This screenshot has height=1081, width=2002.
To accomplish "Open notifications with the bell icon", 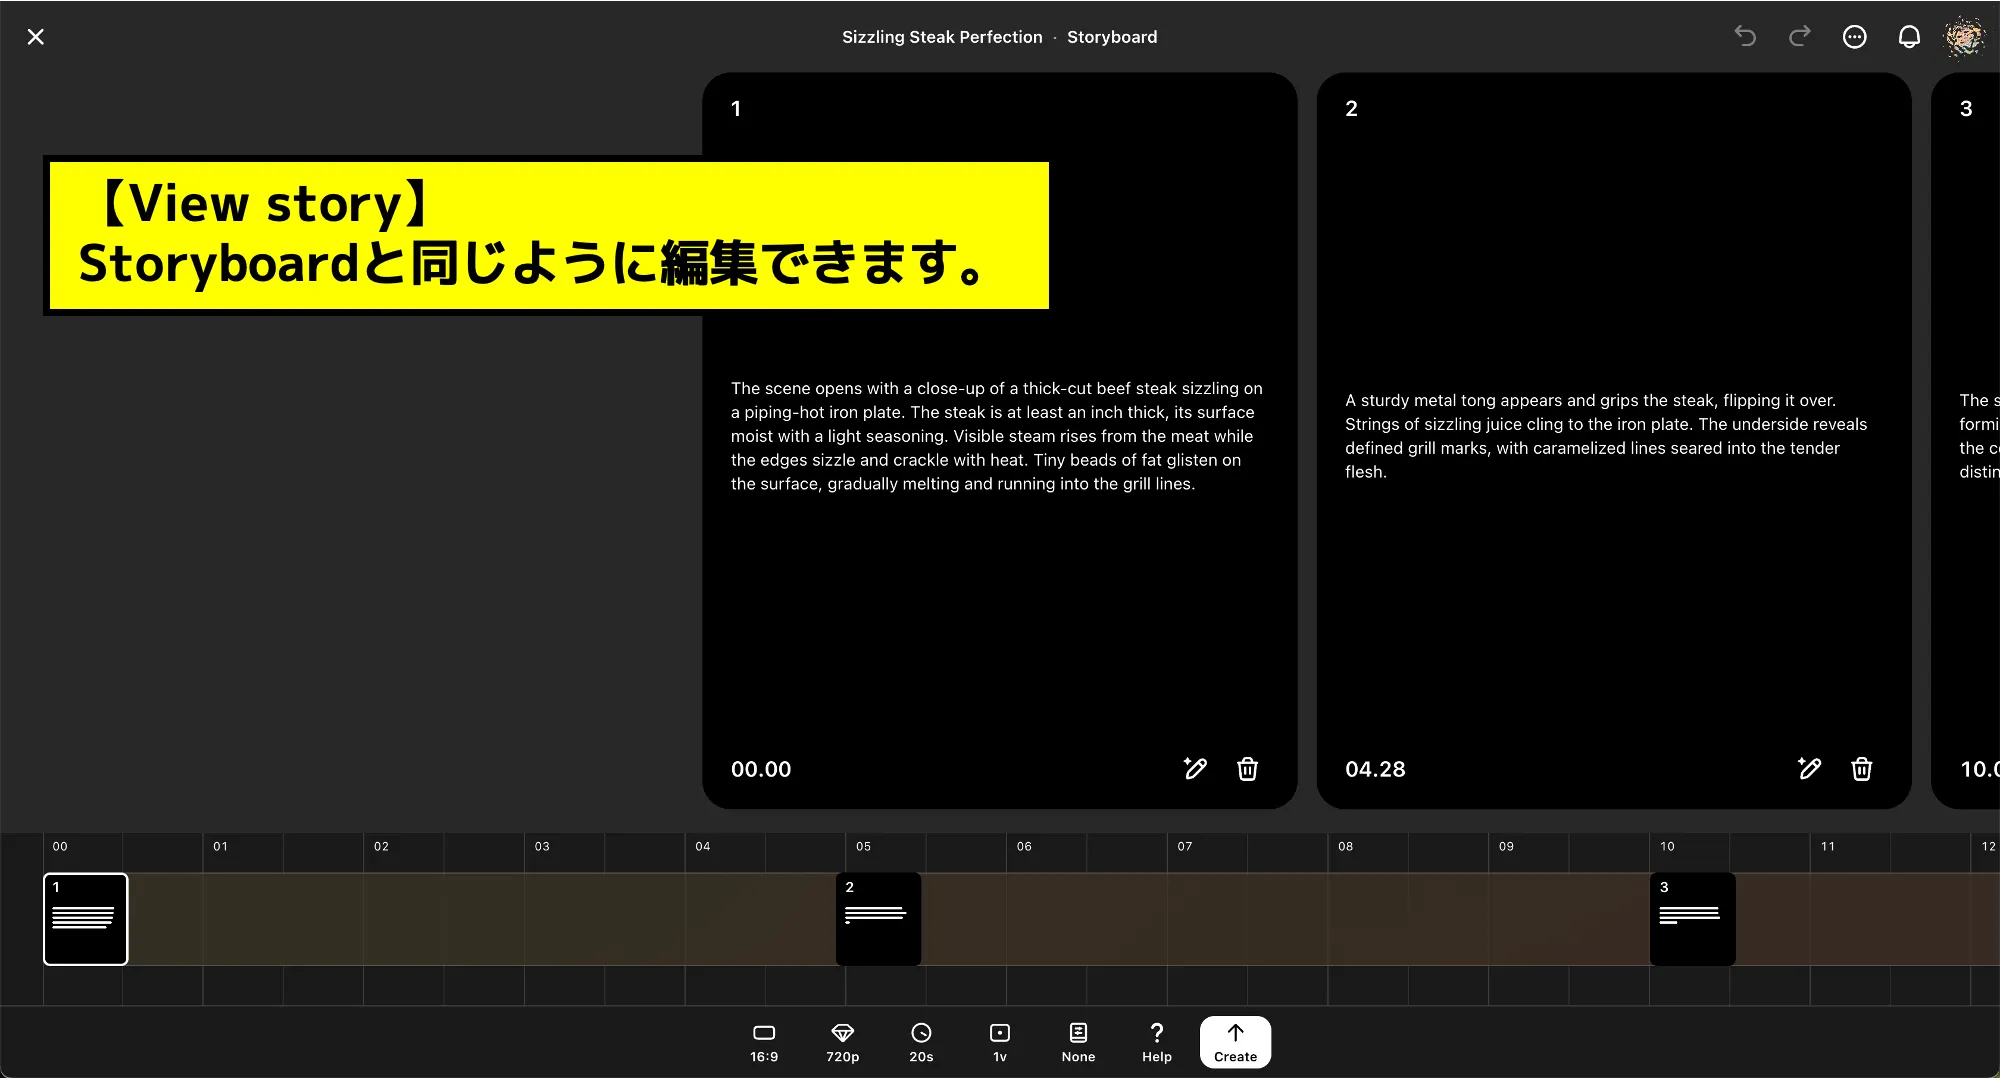I will pyautogui.click(x=1909, y=36).
